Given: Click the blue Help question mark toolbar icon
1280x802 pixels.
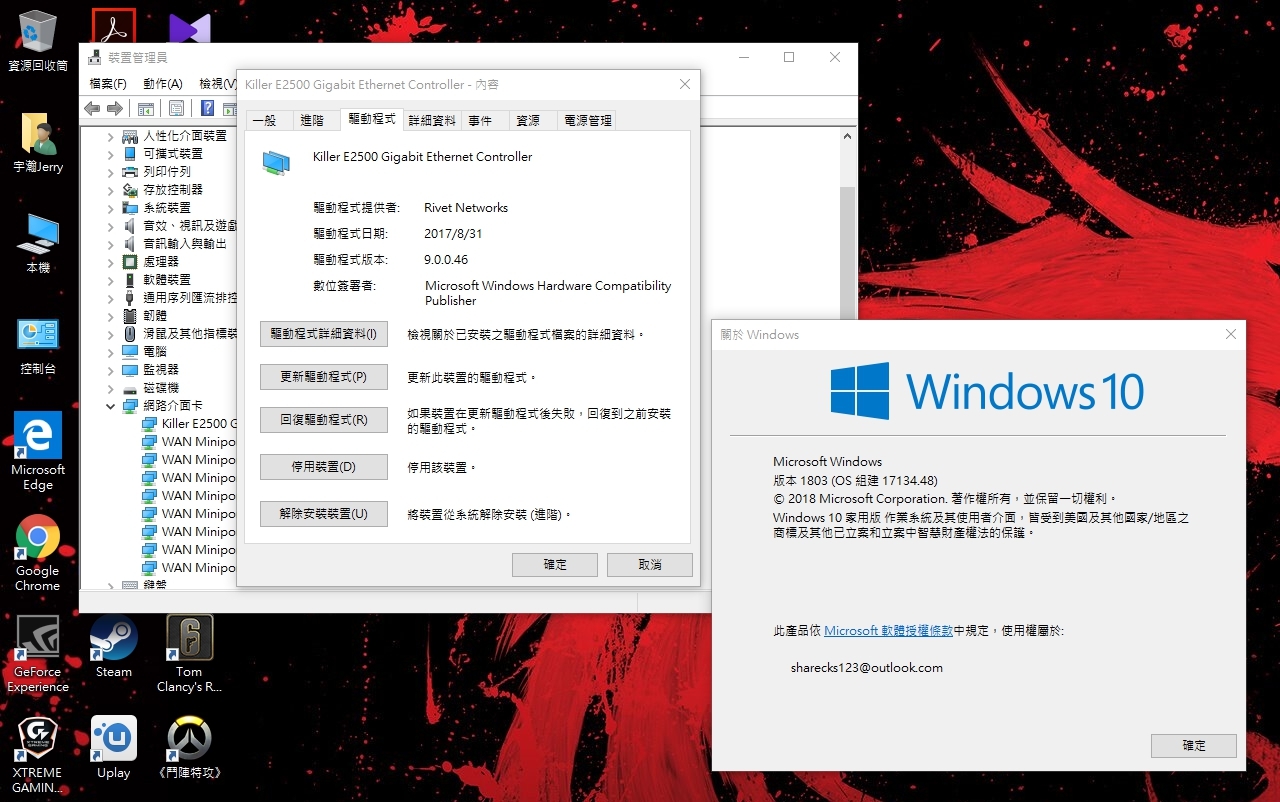Looking at the screenshot, I should coord(207,108).
